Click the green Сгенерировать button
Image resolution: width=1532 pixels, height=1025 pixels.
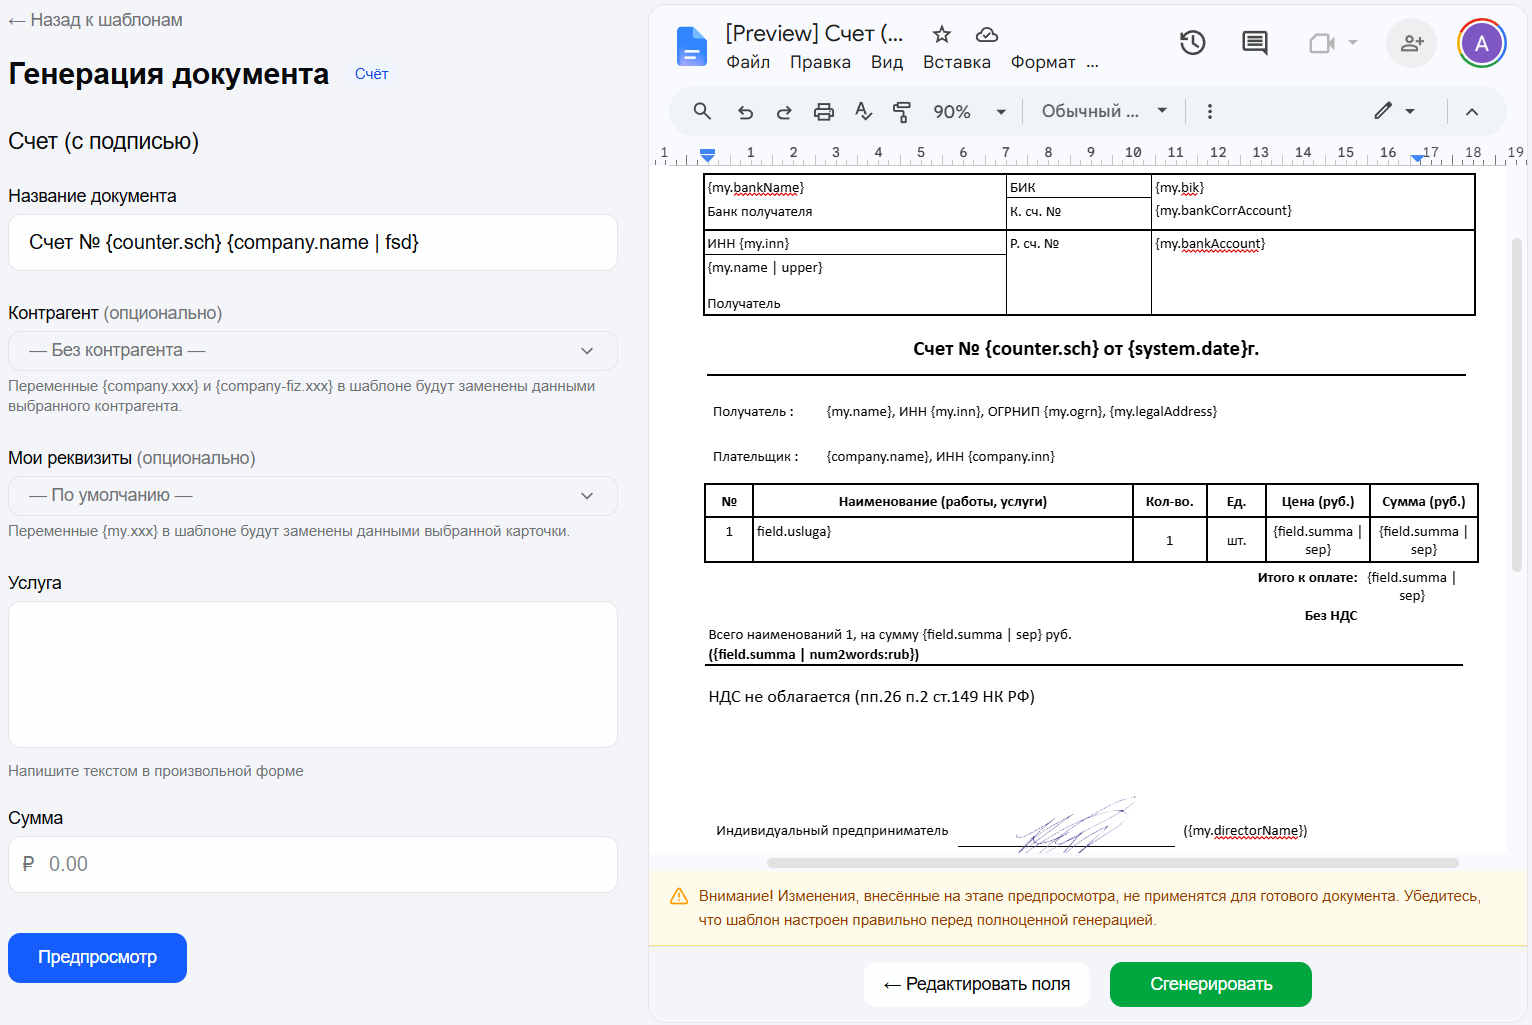pyautogui.click(x=1211, y=985)
